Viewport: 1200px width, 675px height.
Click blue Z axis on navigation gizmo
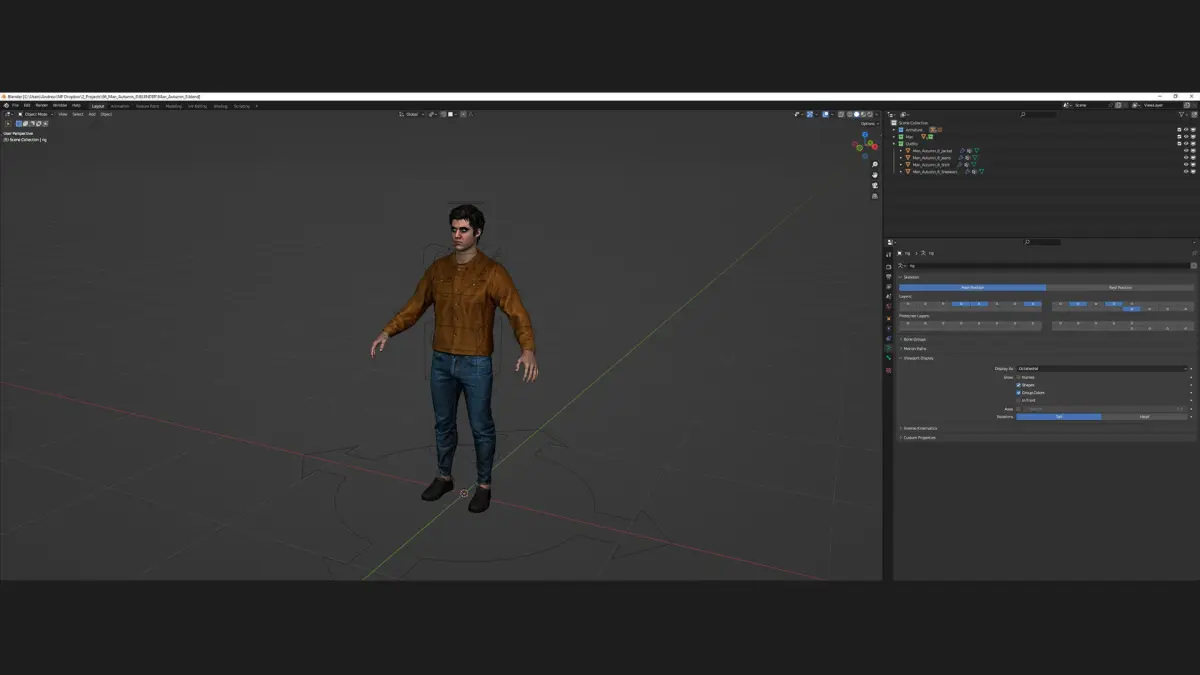(x=865, y=134)
